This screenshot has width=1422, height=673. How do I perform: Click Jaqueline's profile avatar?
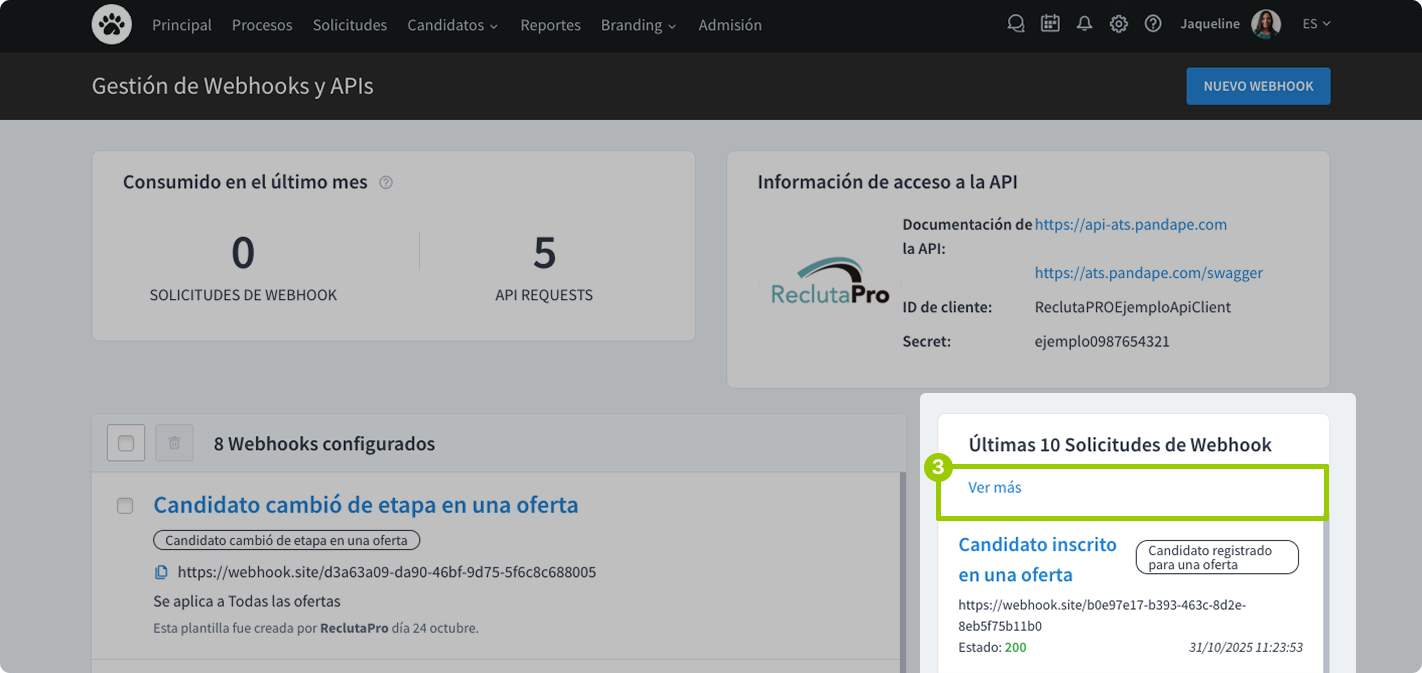1266,23
